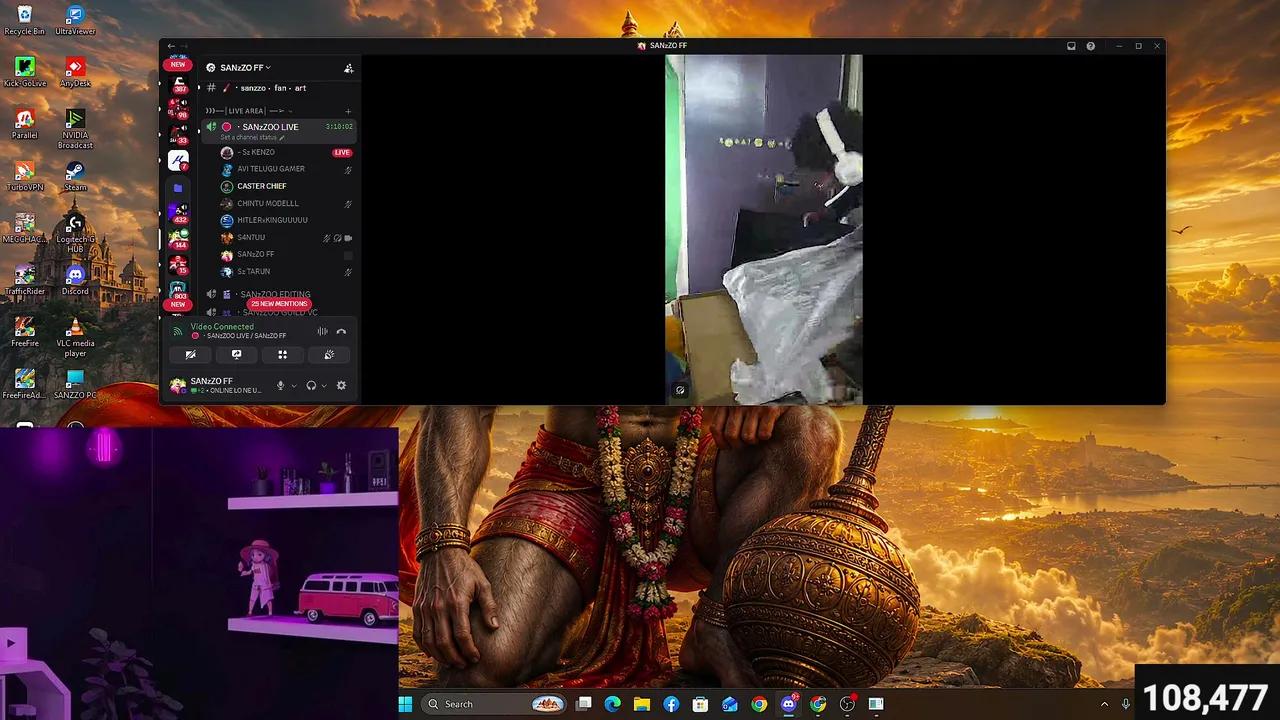Open NVIDIA Broadcast desktop shortcut
Viewport: 1280px width, 720px height.
(75, 129)
